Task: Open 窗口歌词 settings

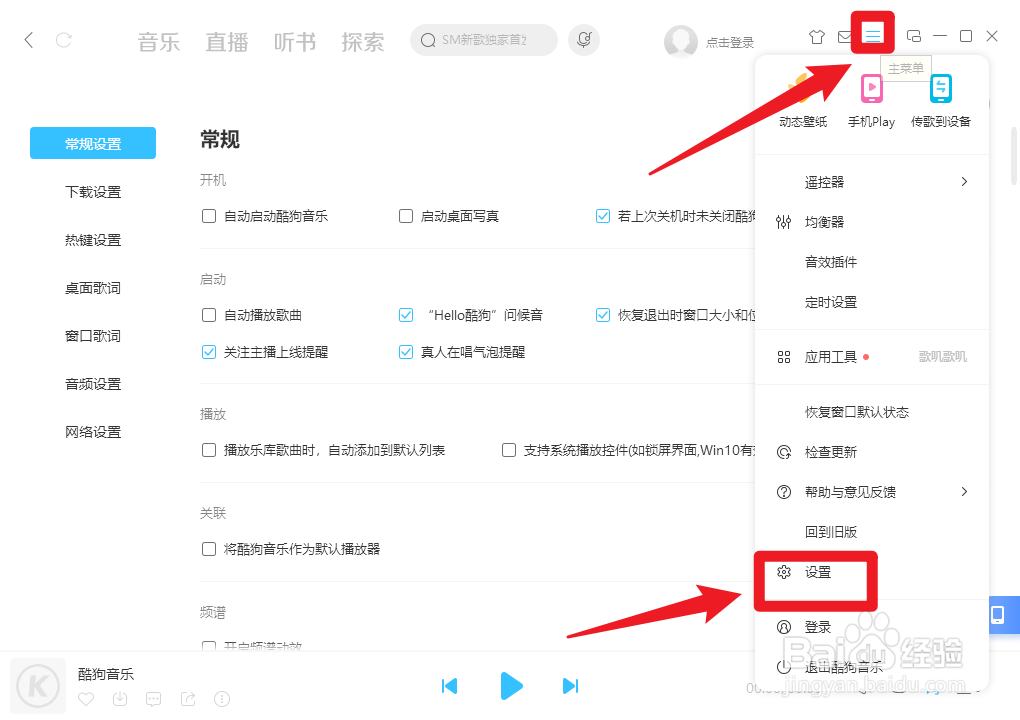Action: pyautogui.click(x=93, y=336)
